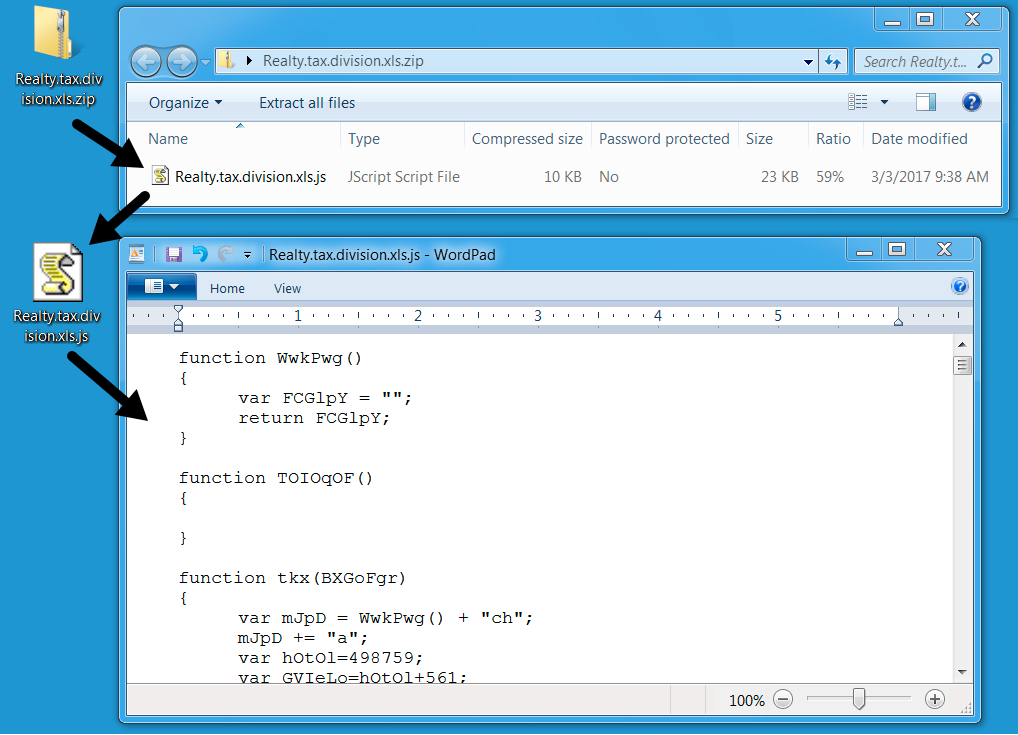Click the line 'function TOIOqOF()' in document

coord(276,479)
